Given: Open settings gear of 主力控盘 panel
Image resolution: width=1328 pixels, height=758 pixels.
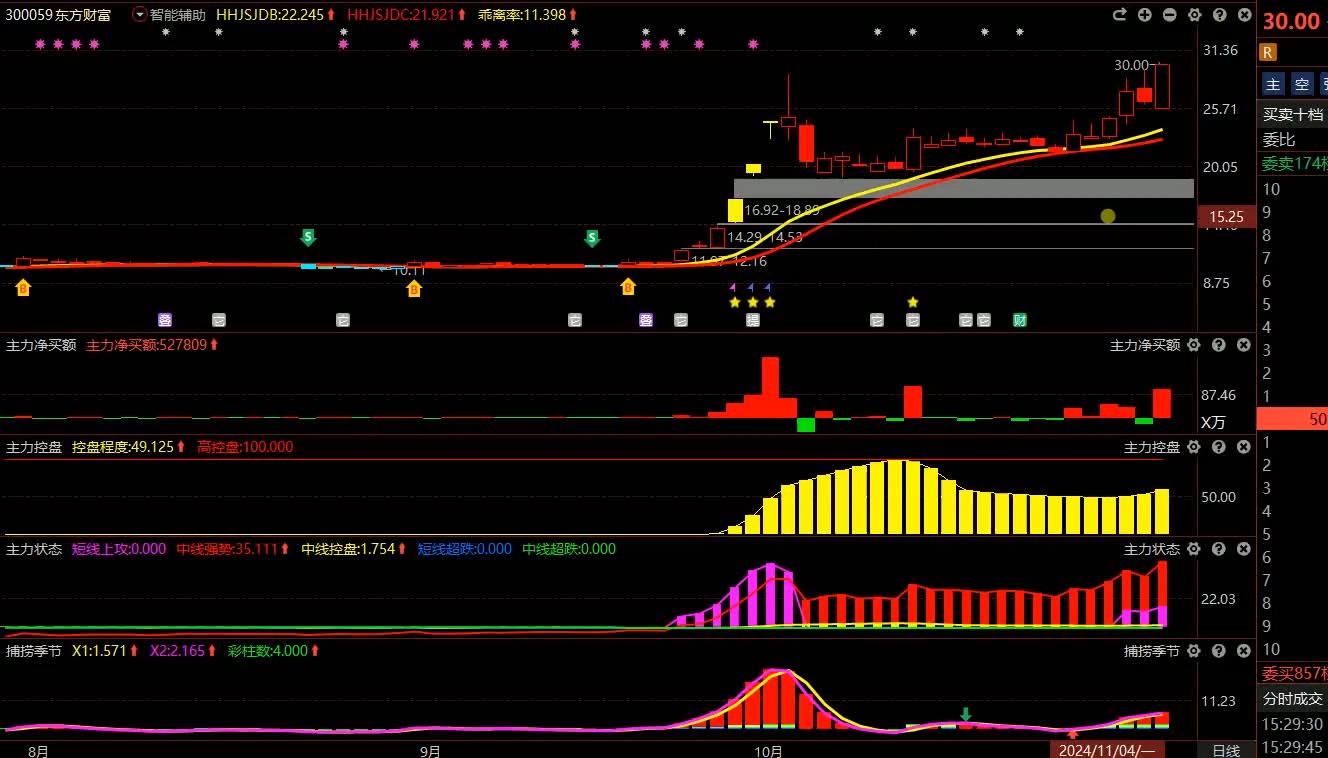Looking at the screenshot, I should coord(1194,447).
